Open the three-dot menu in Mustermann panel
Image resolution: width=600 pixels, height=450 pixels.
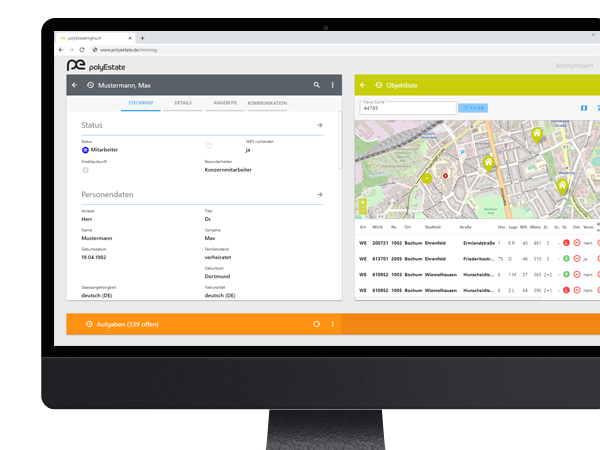[x=333, y=86]
